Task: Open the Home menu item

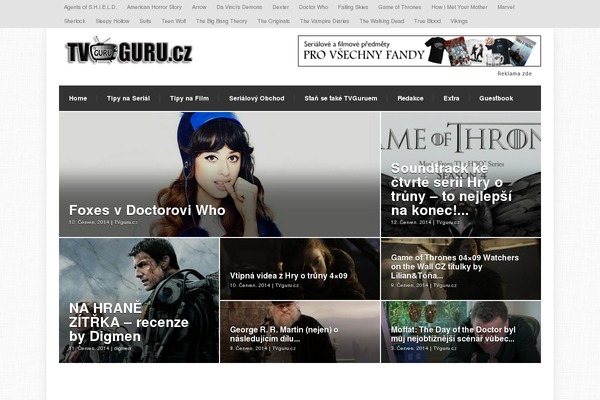Action: tap(78, 98)
